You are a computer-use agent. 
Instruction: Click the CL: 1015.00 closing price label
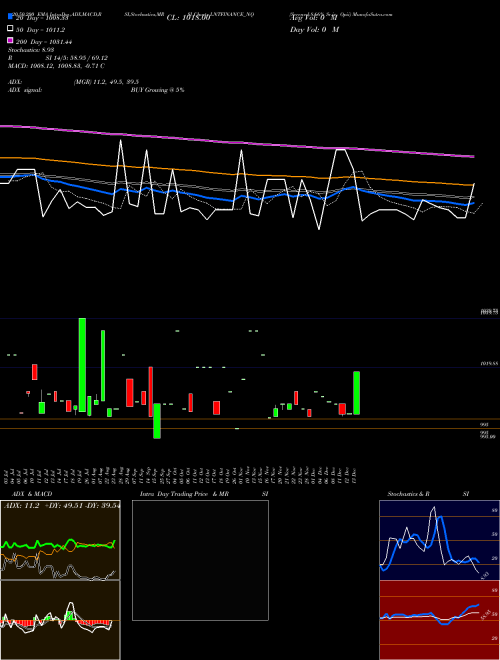pos(188,18)
